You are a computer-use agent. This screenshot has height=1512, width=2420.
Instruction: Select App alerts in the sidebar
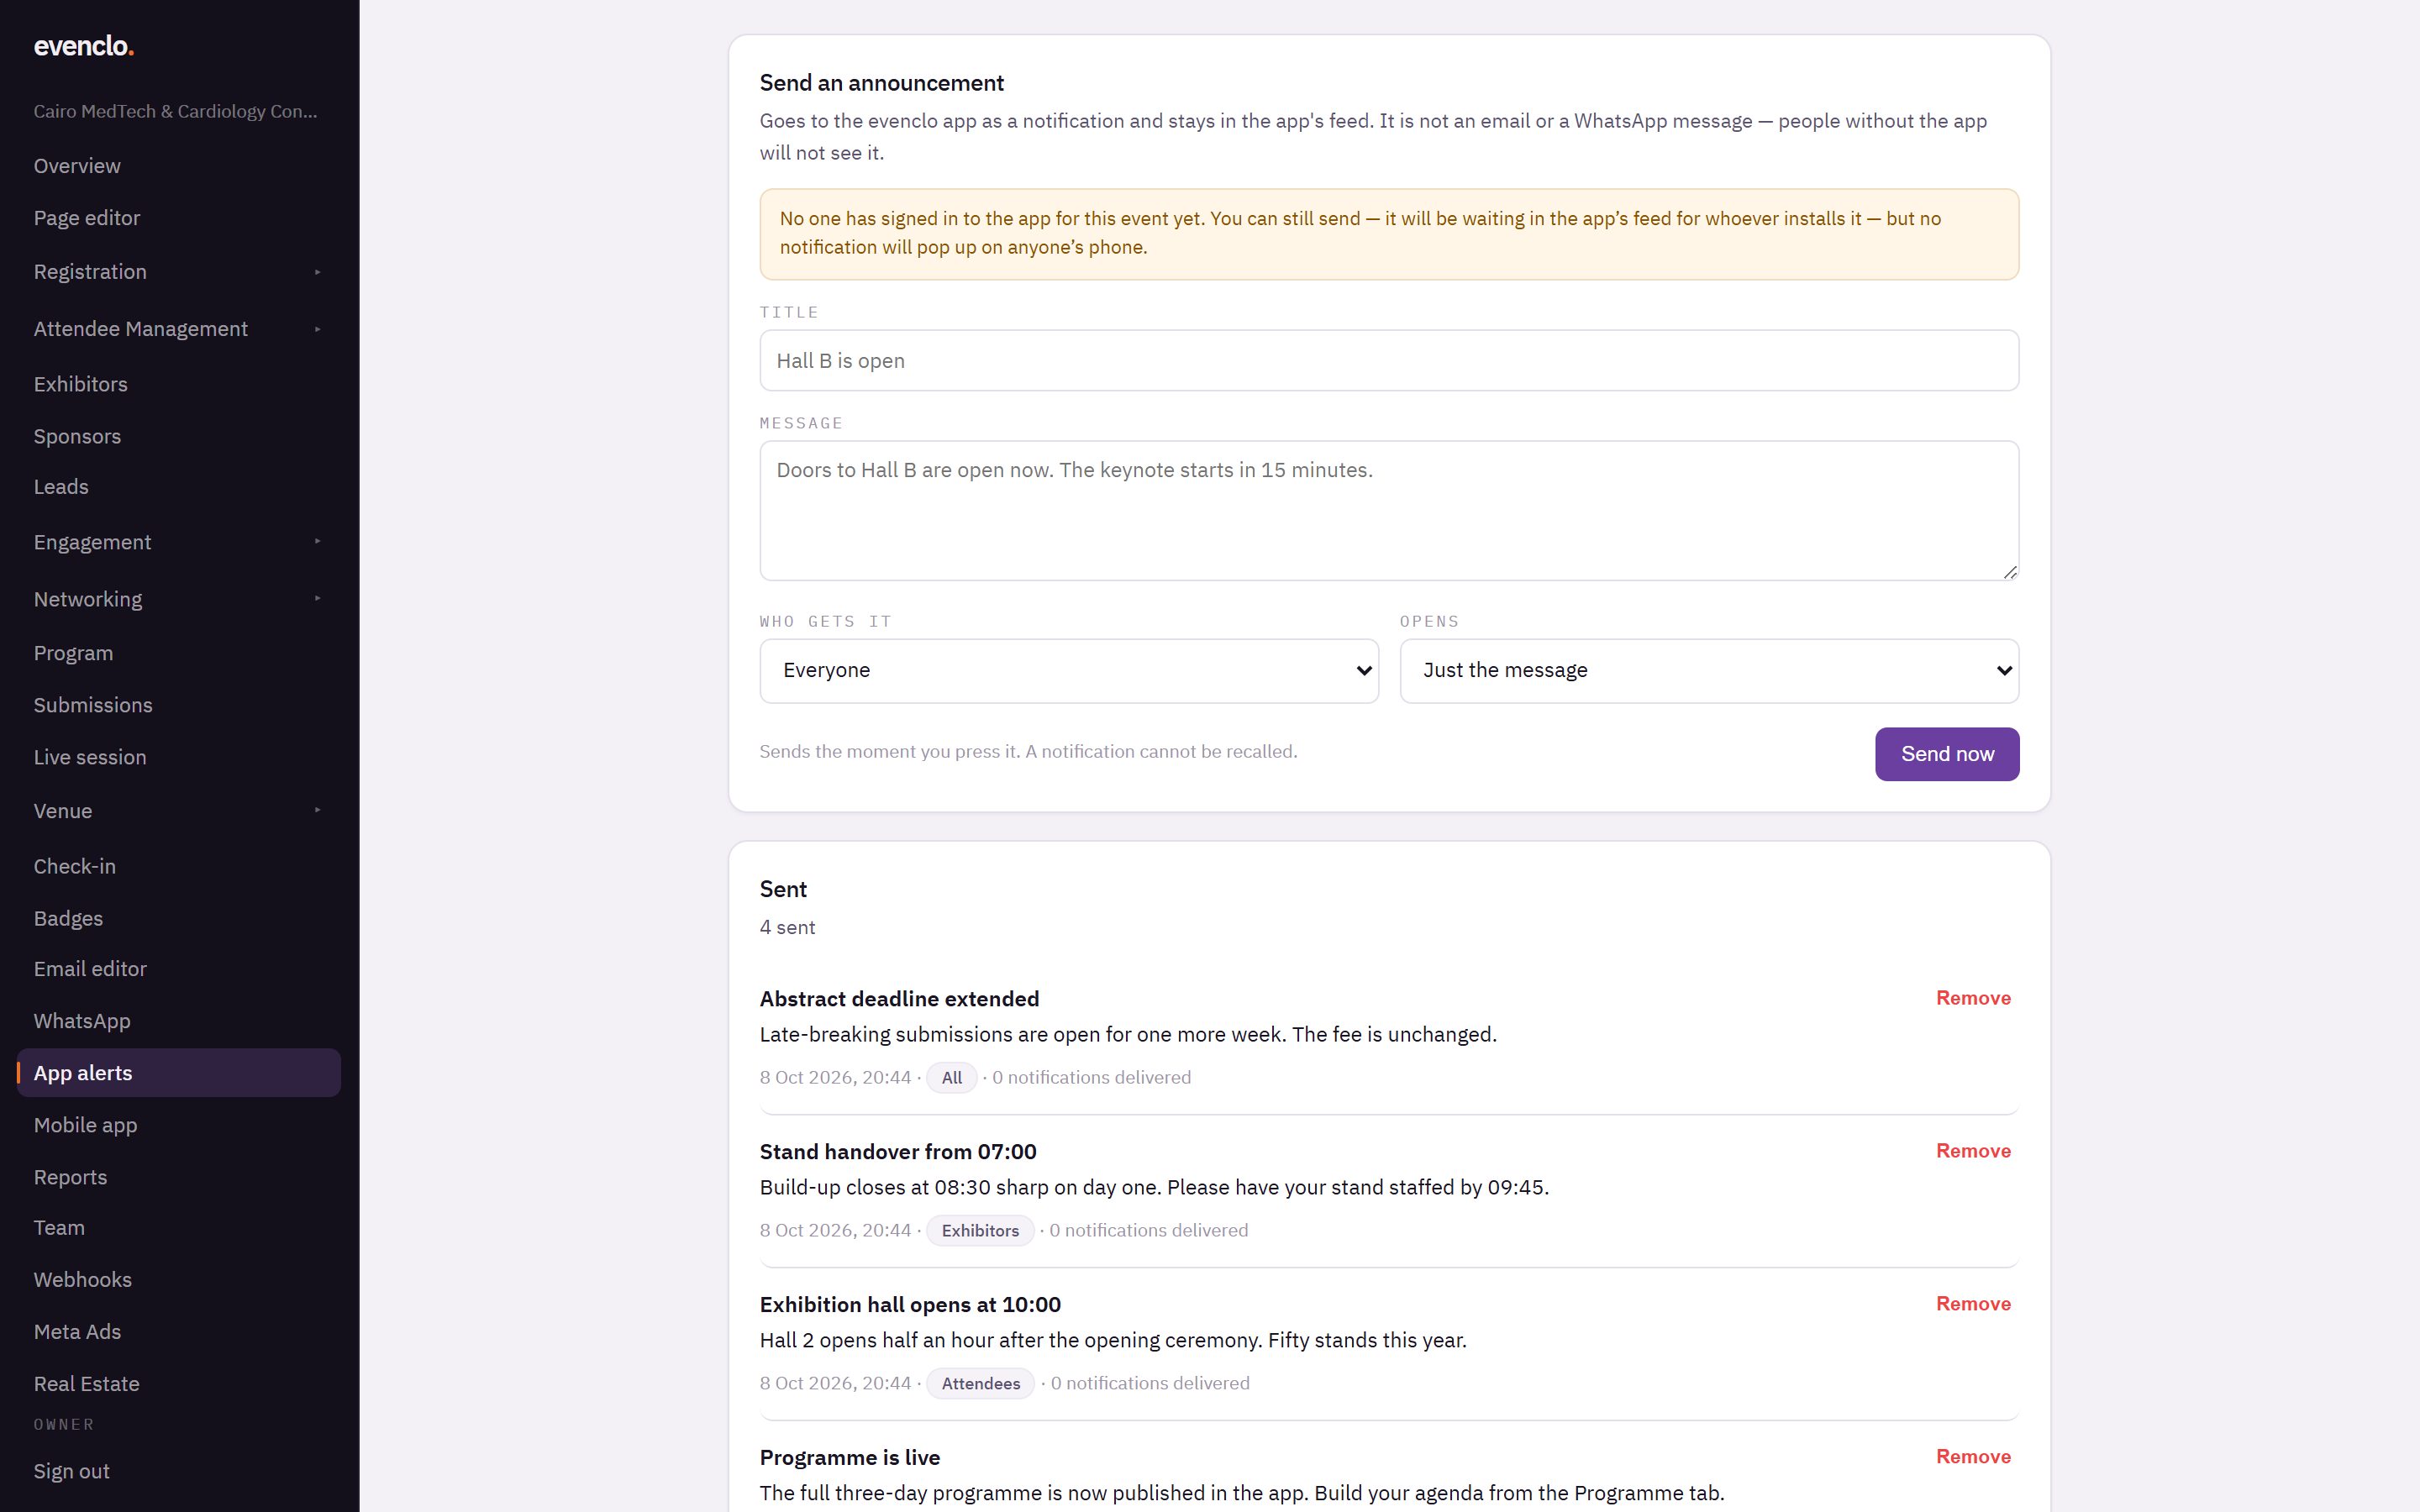coord(178,1073)
